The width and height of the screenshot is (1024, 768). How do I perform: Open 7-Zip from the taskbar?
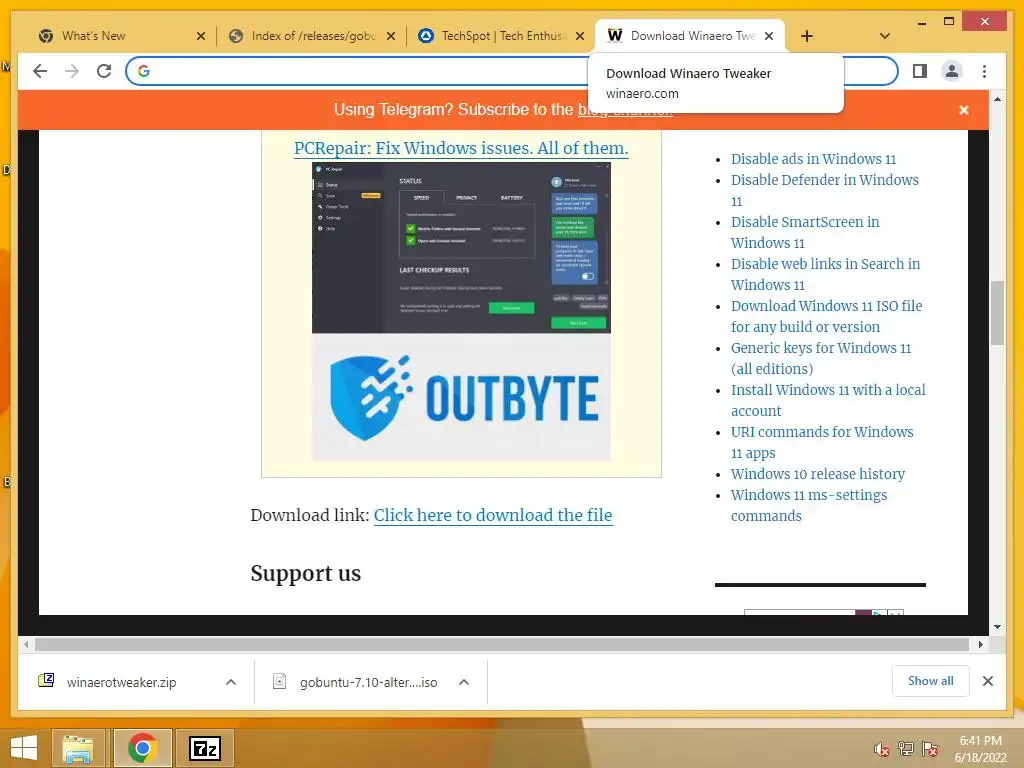pos(205,748)
